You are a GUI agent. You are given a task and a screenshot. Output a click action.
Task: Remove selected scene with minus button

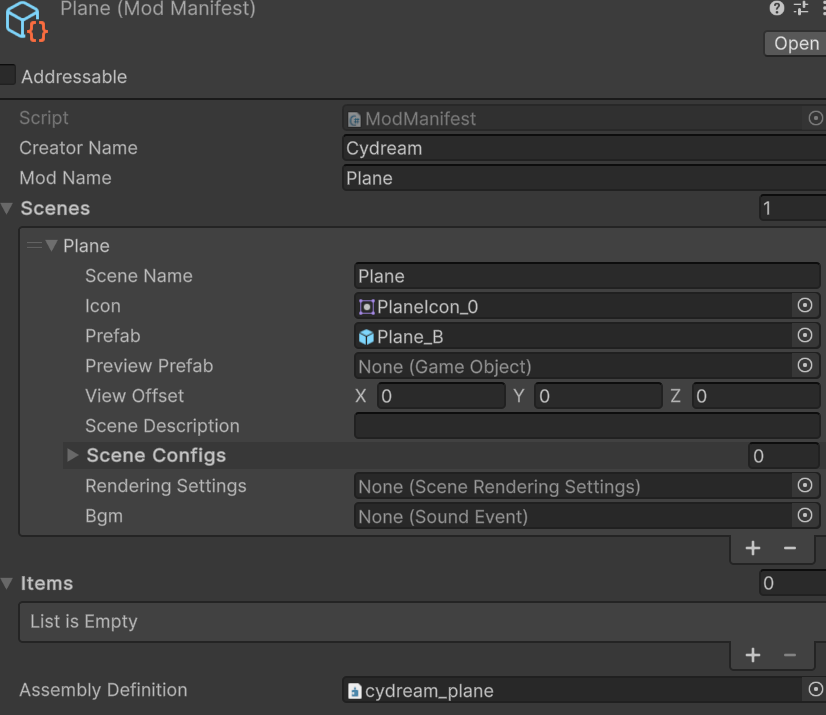(x=790, y=548)
